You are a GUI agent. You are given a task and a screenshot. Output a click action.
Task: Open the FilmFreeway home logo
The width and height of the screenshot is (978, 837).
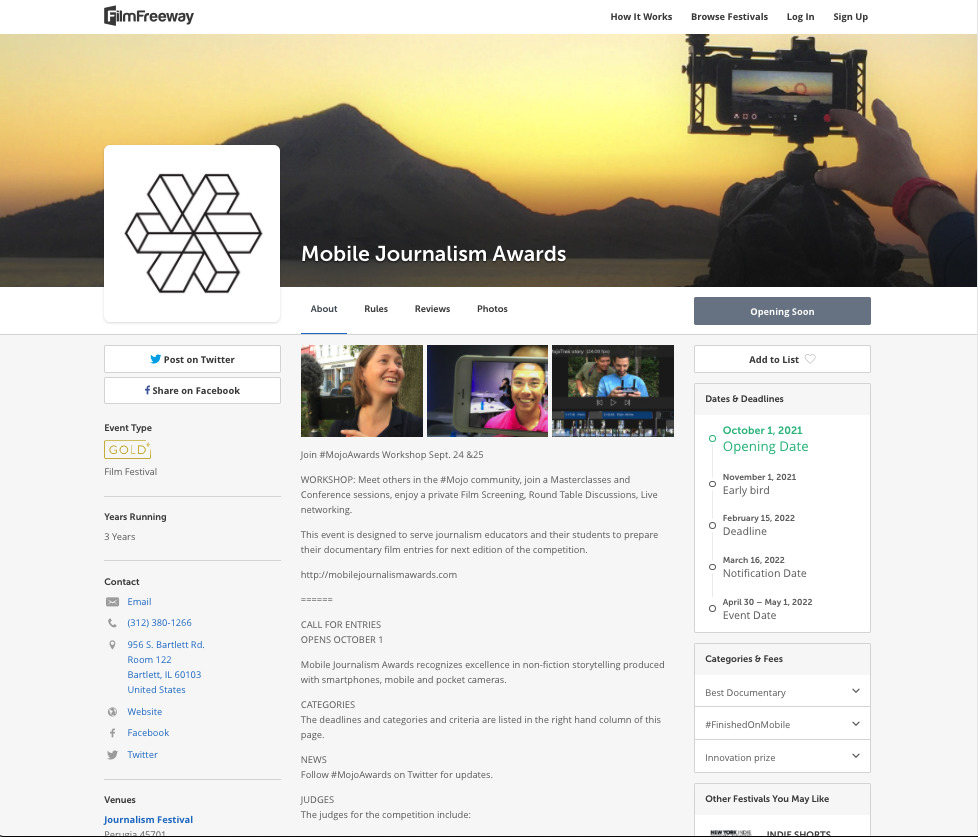pos(148,16)
